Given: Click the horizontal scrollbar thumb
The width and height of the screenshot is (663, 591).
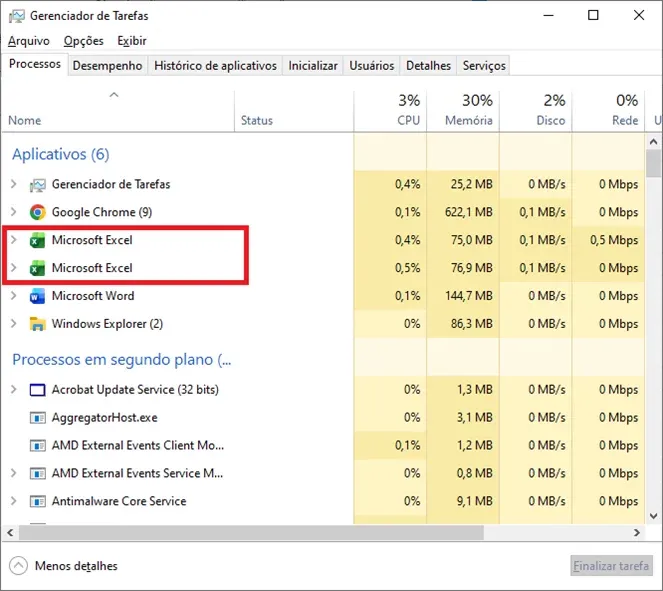Looking at the screenshot, I should (251, 533).
